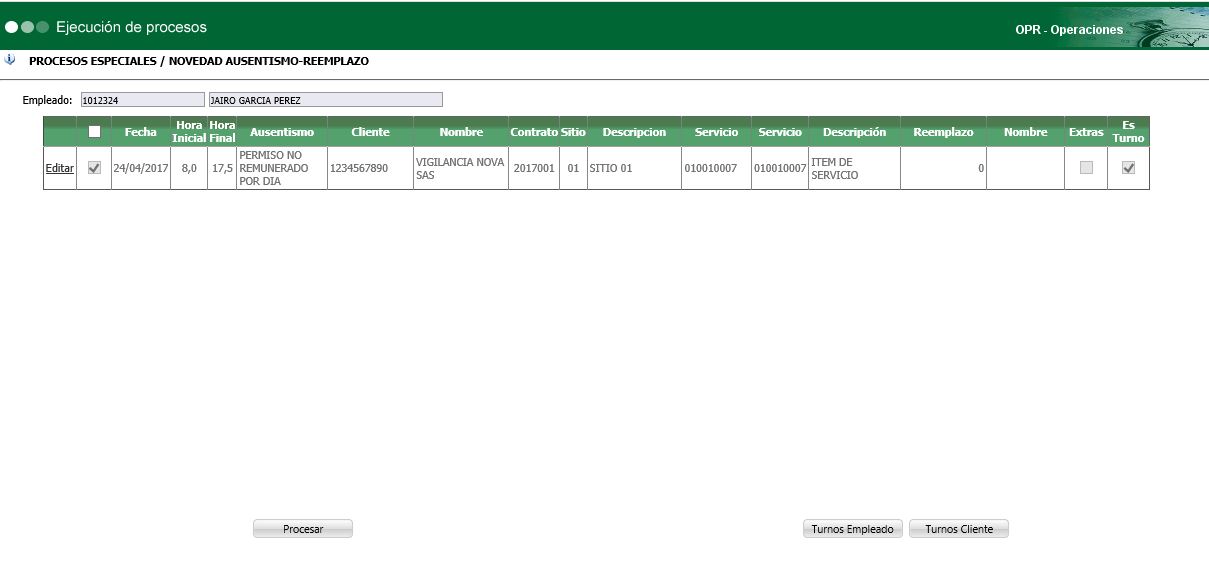The image size is (1209, 573).
Task: Click the Empleado code field 1012324
Action: coord(143,100)
